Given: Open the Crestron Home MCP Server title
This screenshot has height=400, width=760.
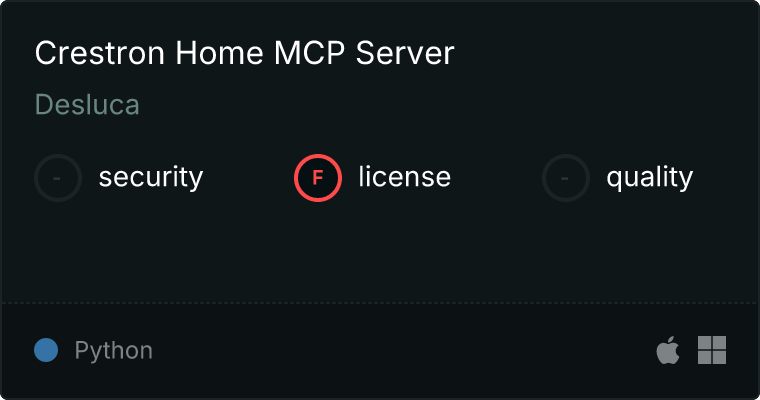Looking at the screenshot, I should pos(244,53).
